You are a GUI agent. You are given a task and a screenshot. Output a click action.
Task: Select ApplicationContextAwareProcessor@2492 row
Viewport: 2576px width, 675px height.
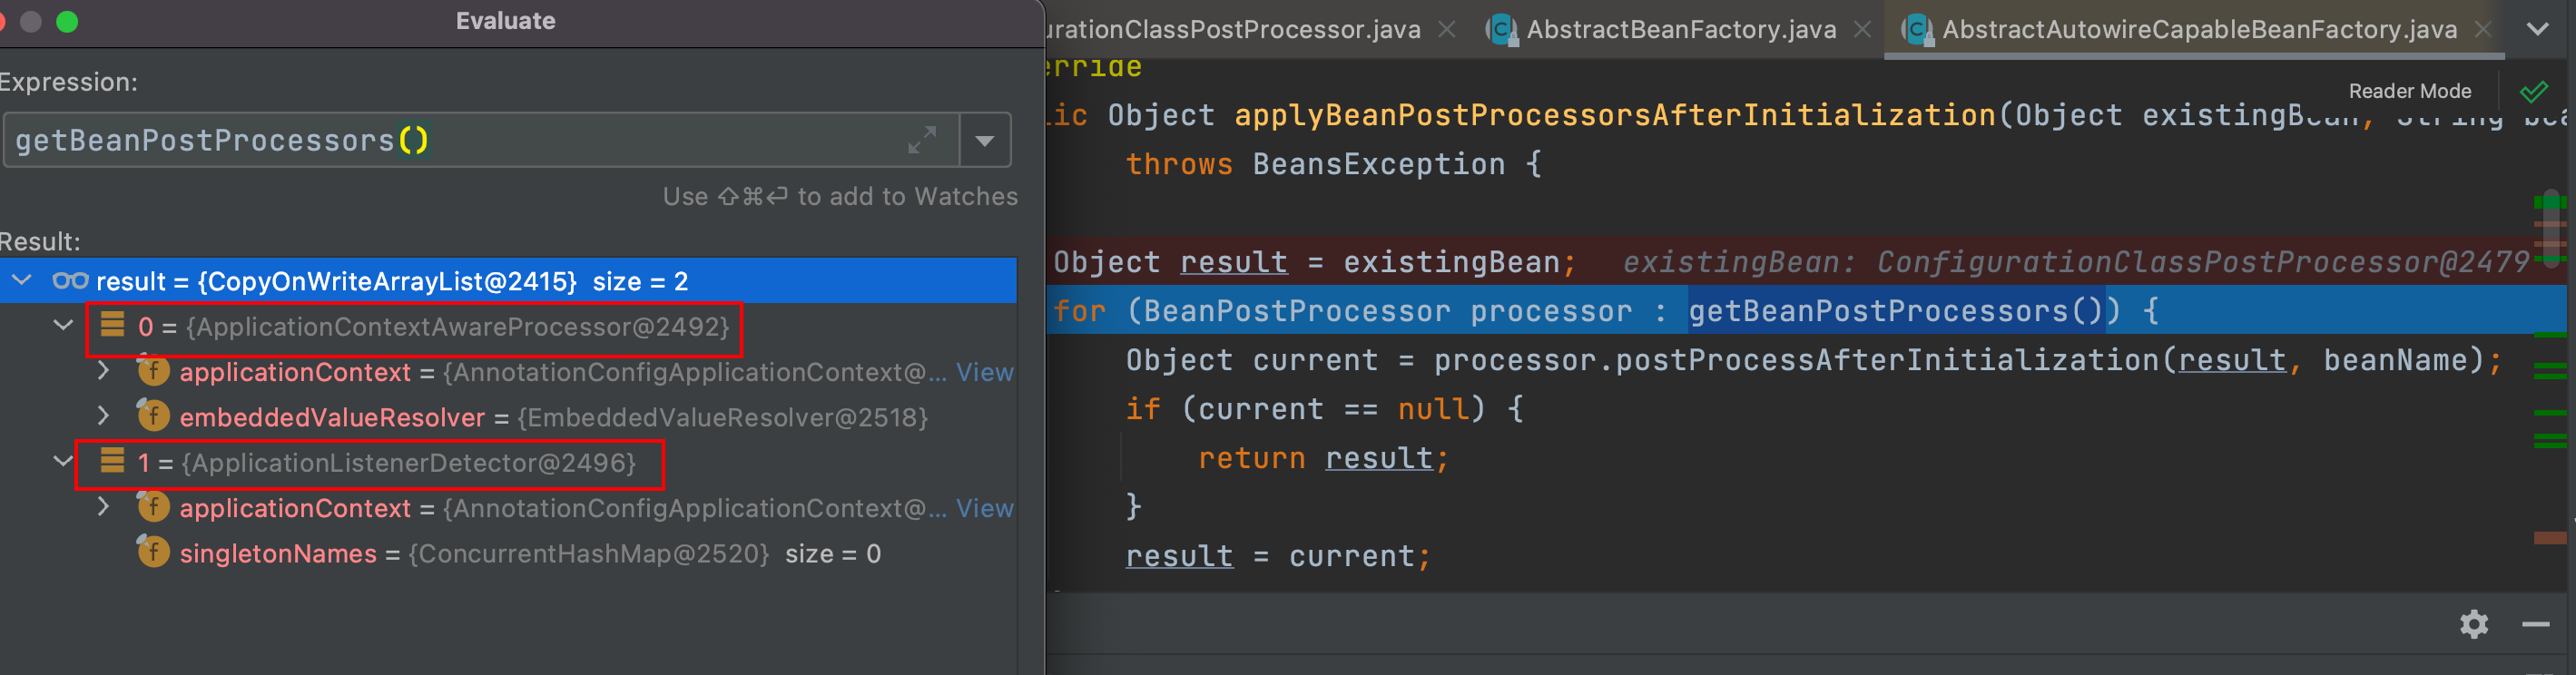tap(508, 327)
